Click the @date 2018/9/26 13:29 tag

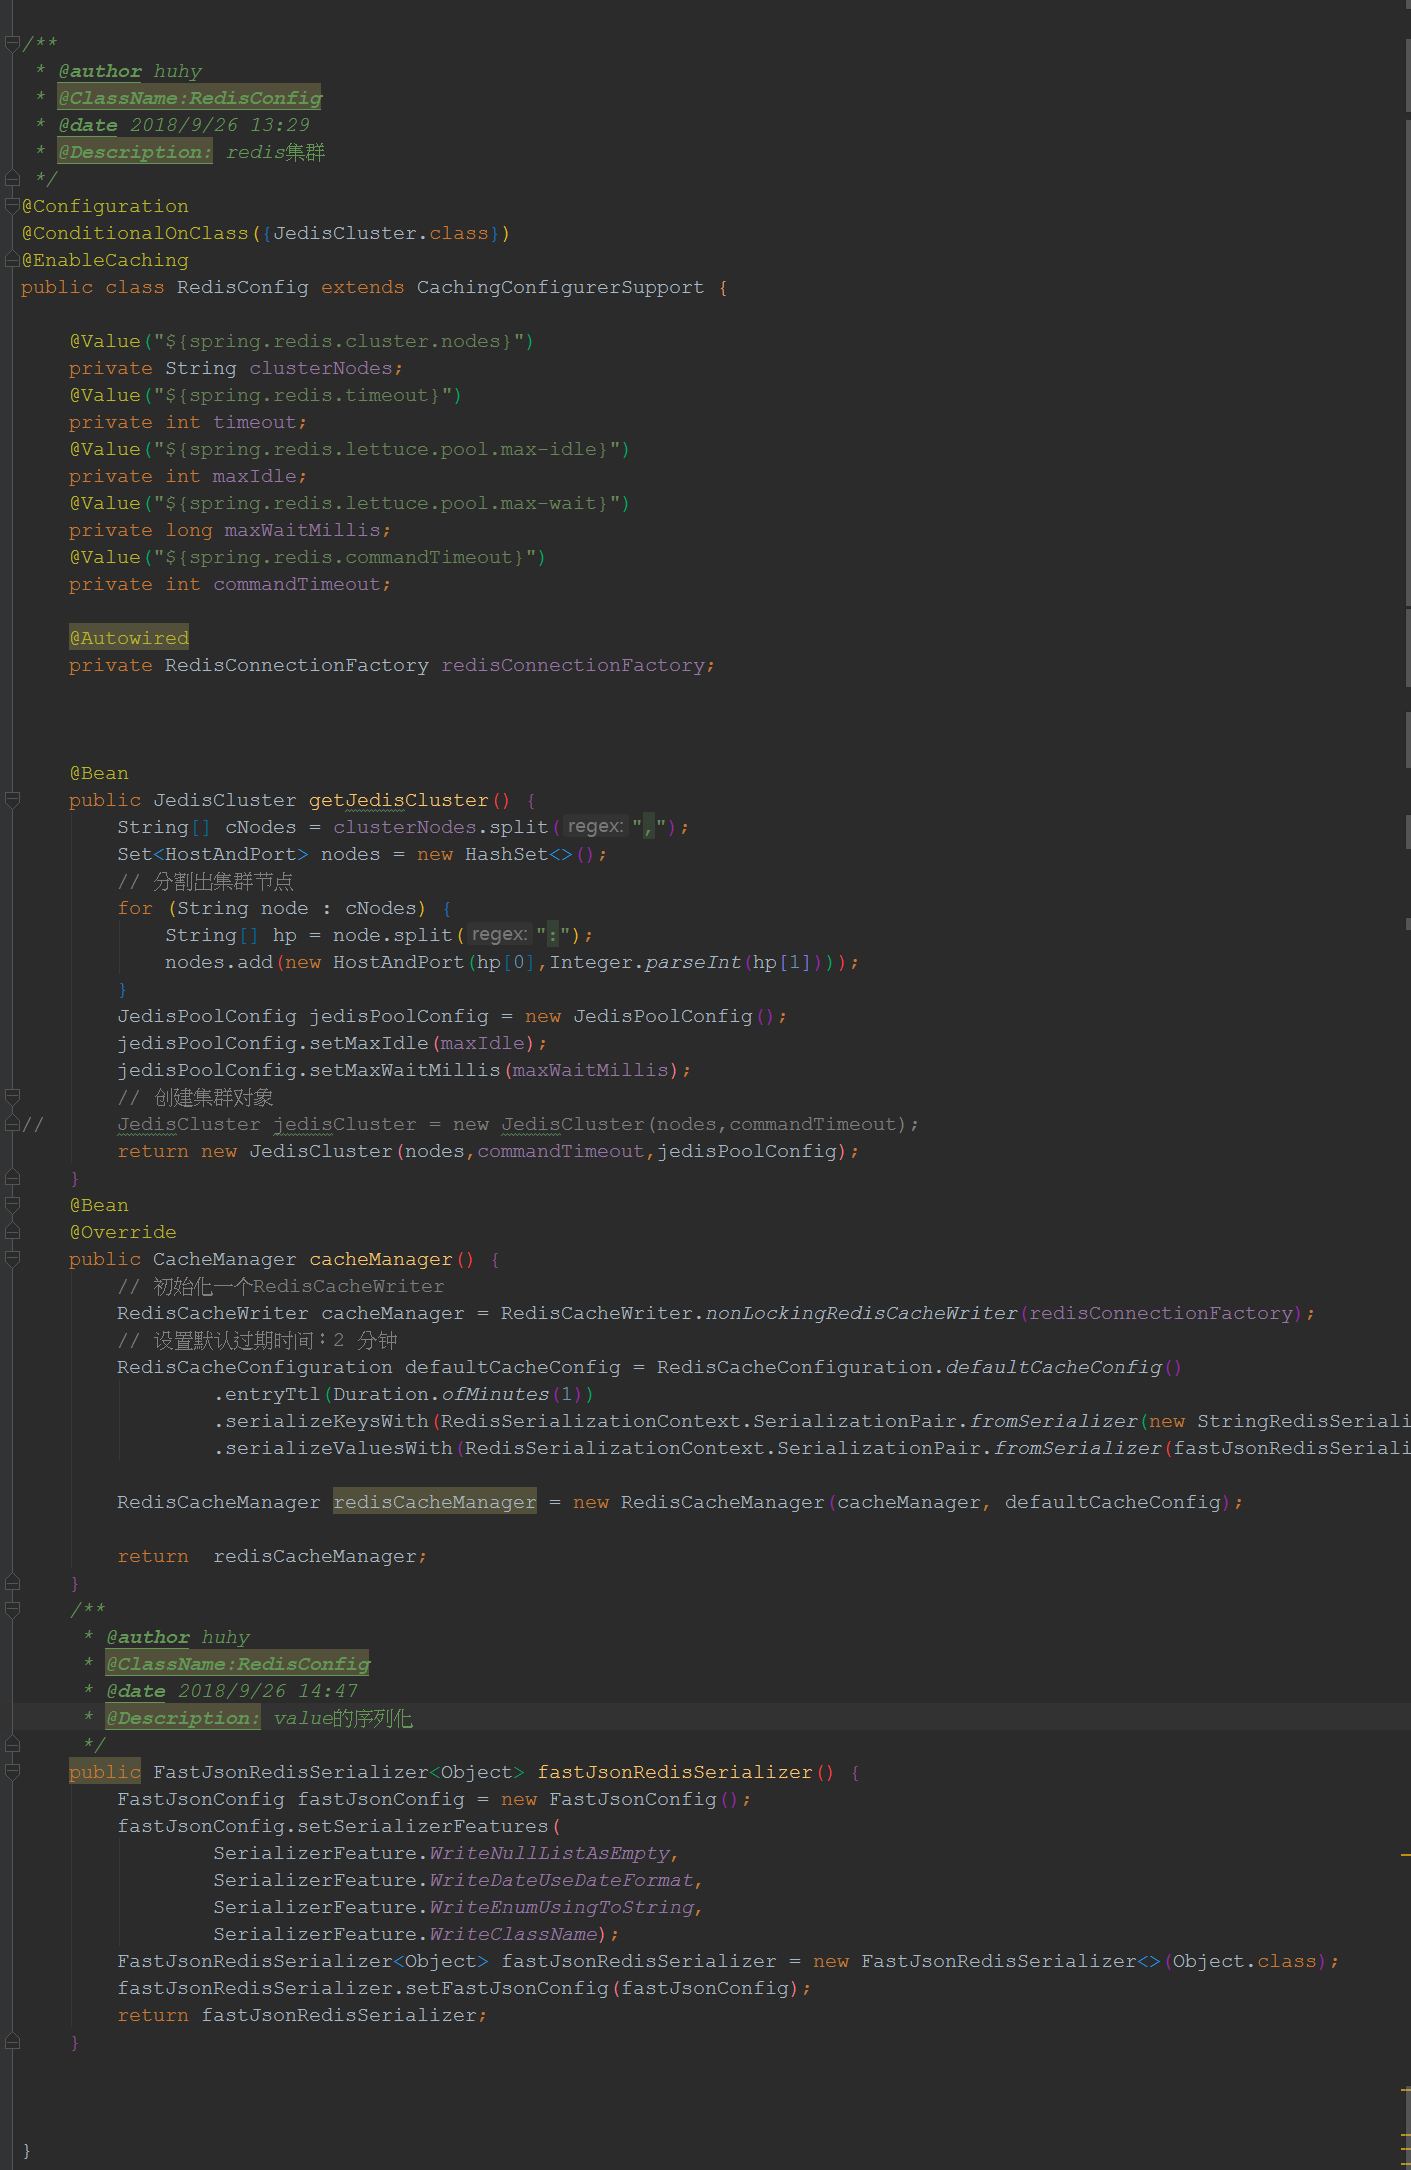tap(184, 125)
